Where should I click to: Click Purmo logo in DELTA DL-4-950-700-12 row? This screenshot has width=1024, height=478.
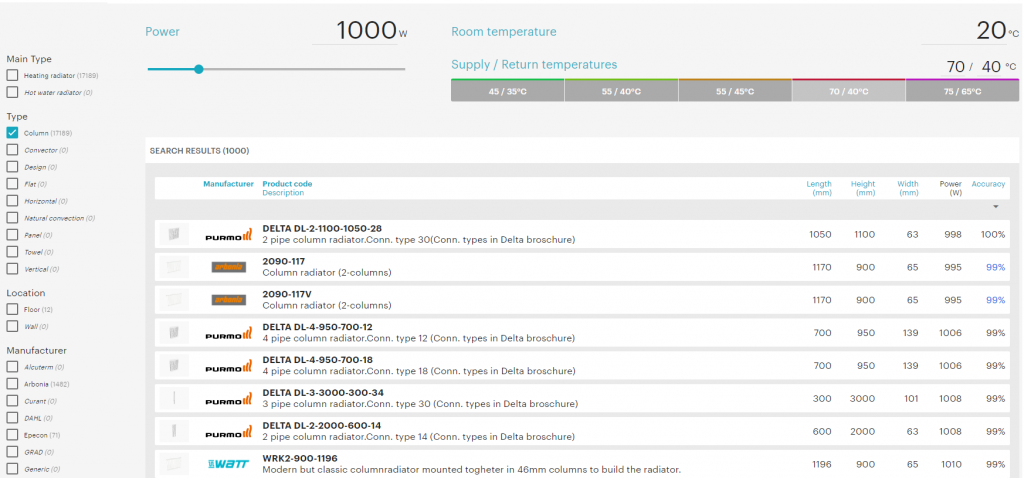[229, 334]
